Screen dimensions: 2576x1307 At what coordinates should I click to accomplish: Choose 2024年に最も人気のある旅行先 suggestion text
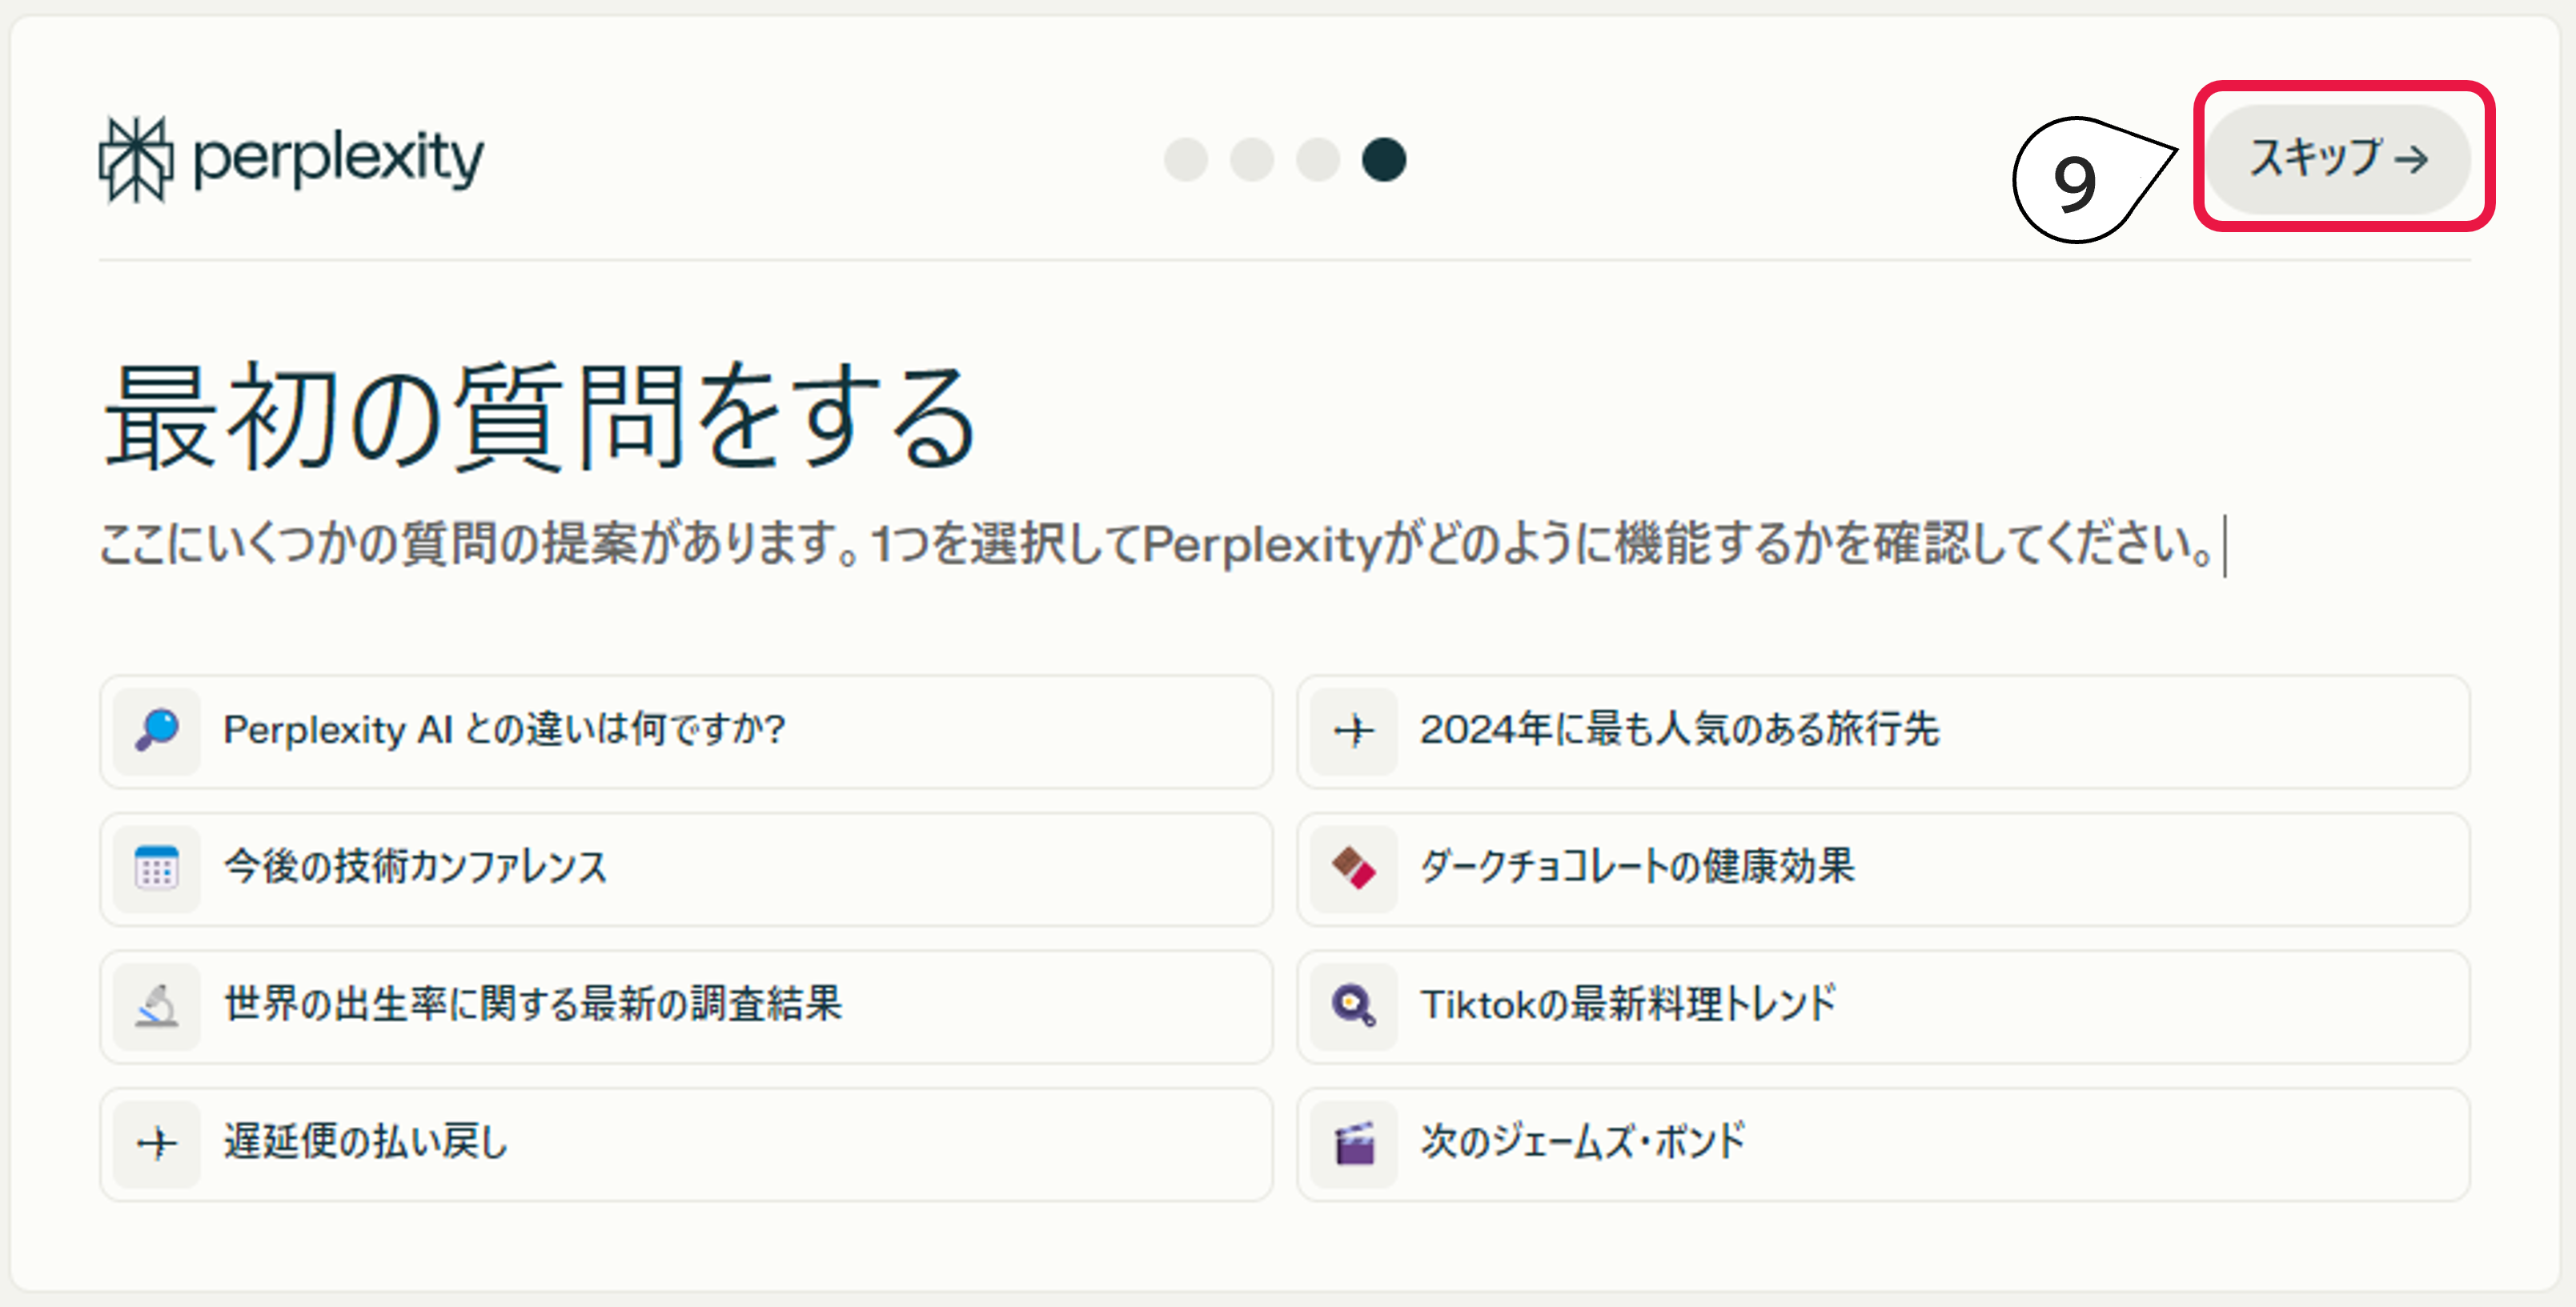point(1680,730)
